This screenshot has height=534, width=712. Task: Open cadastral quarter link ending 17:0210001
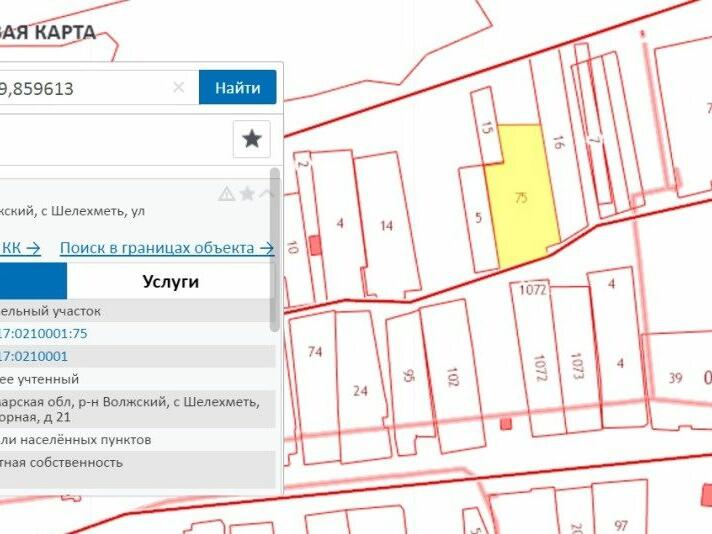(x=34, y=356)
